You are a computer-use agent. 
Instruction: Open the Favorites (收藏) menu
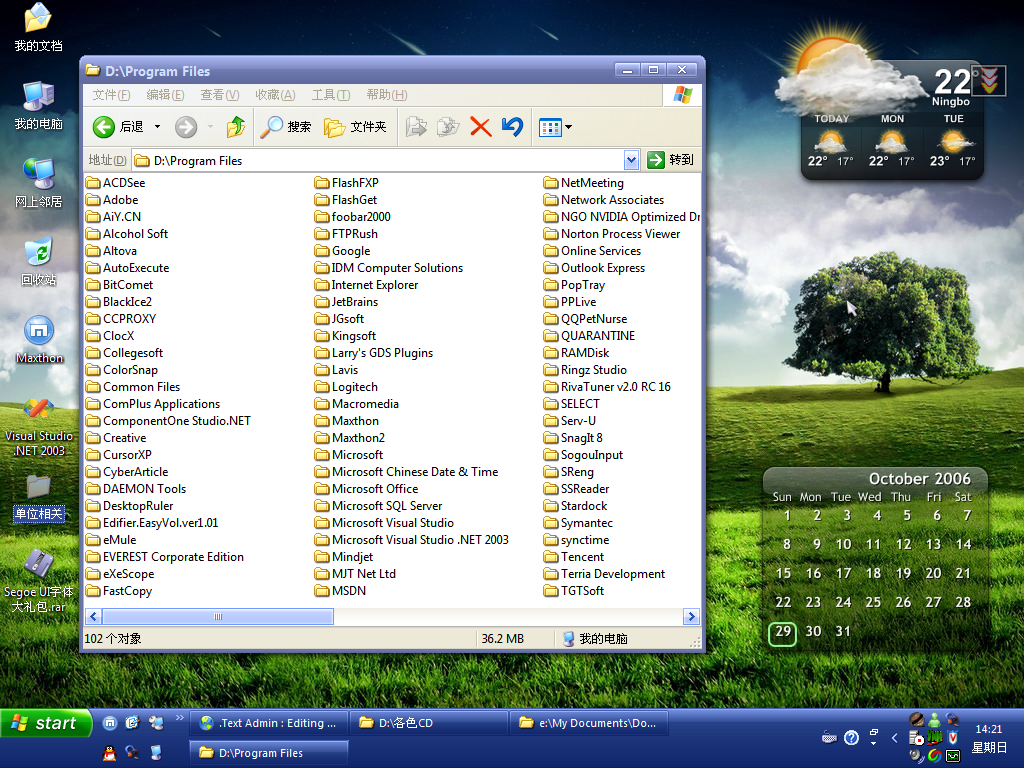[x=275, y=95]
